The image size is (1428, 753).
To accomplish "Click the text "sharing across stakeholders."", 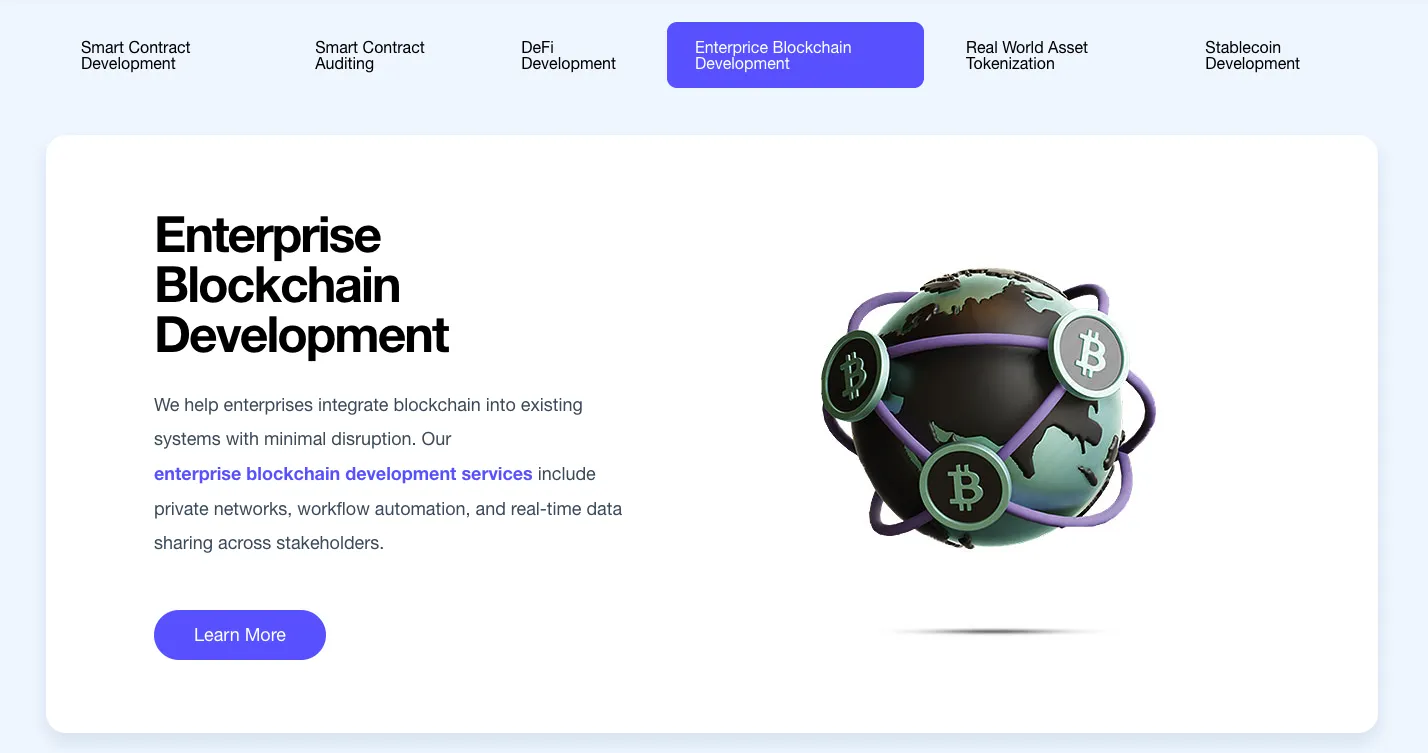I will pos(269,544).
